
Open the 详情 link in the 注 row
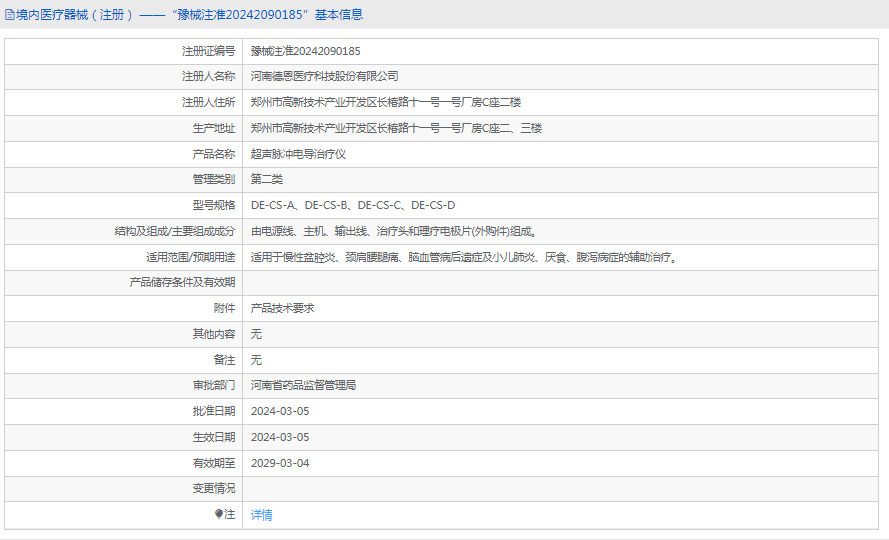261,514
